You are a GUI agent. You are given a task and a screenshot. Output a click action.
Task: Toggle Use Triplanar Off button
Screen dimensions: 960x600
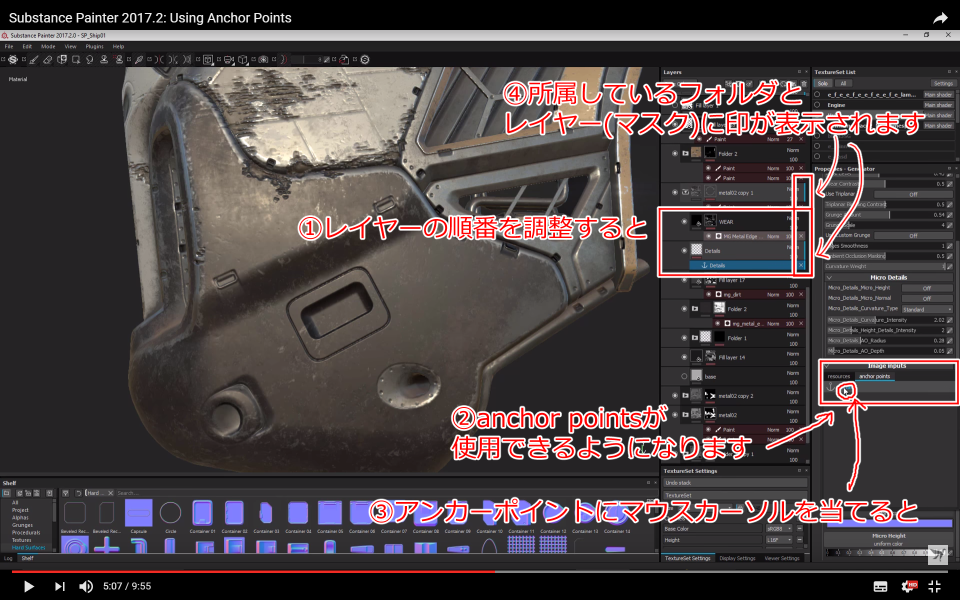coord(913,194)
